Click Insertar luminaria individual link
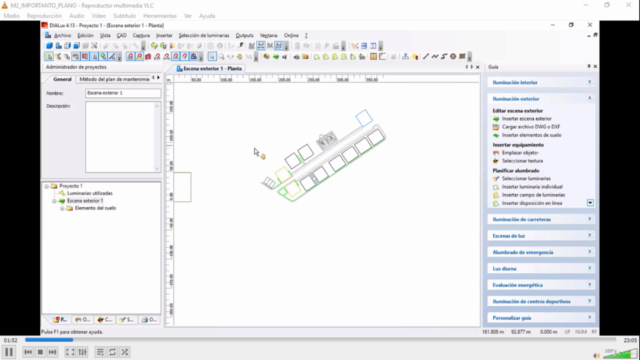 pos(532,187)
